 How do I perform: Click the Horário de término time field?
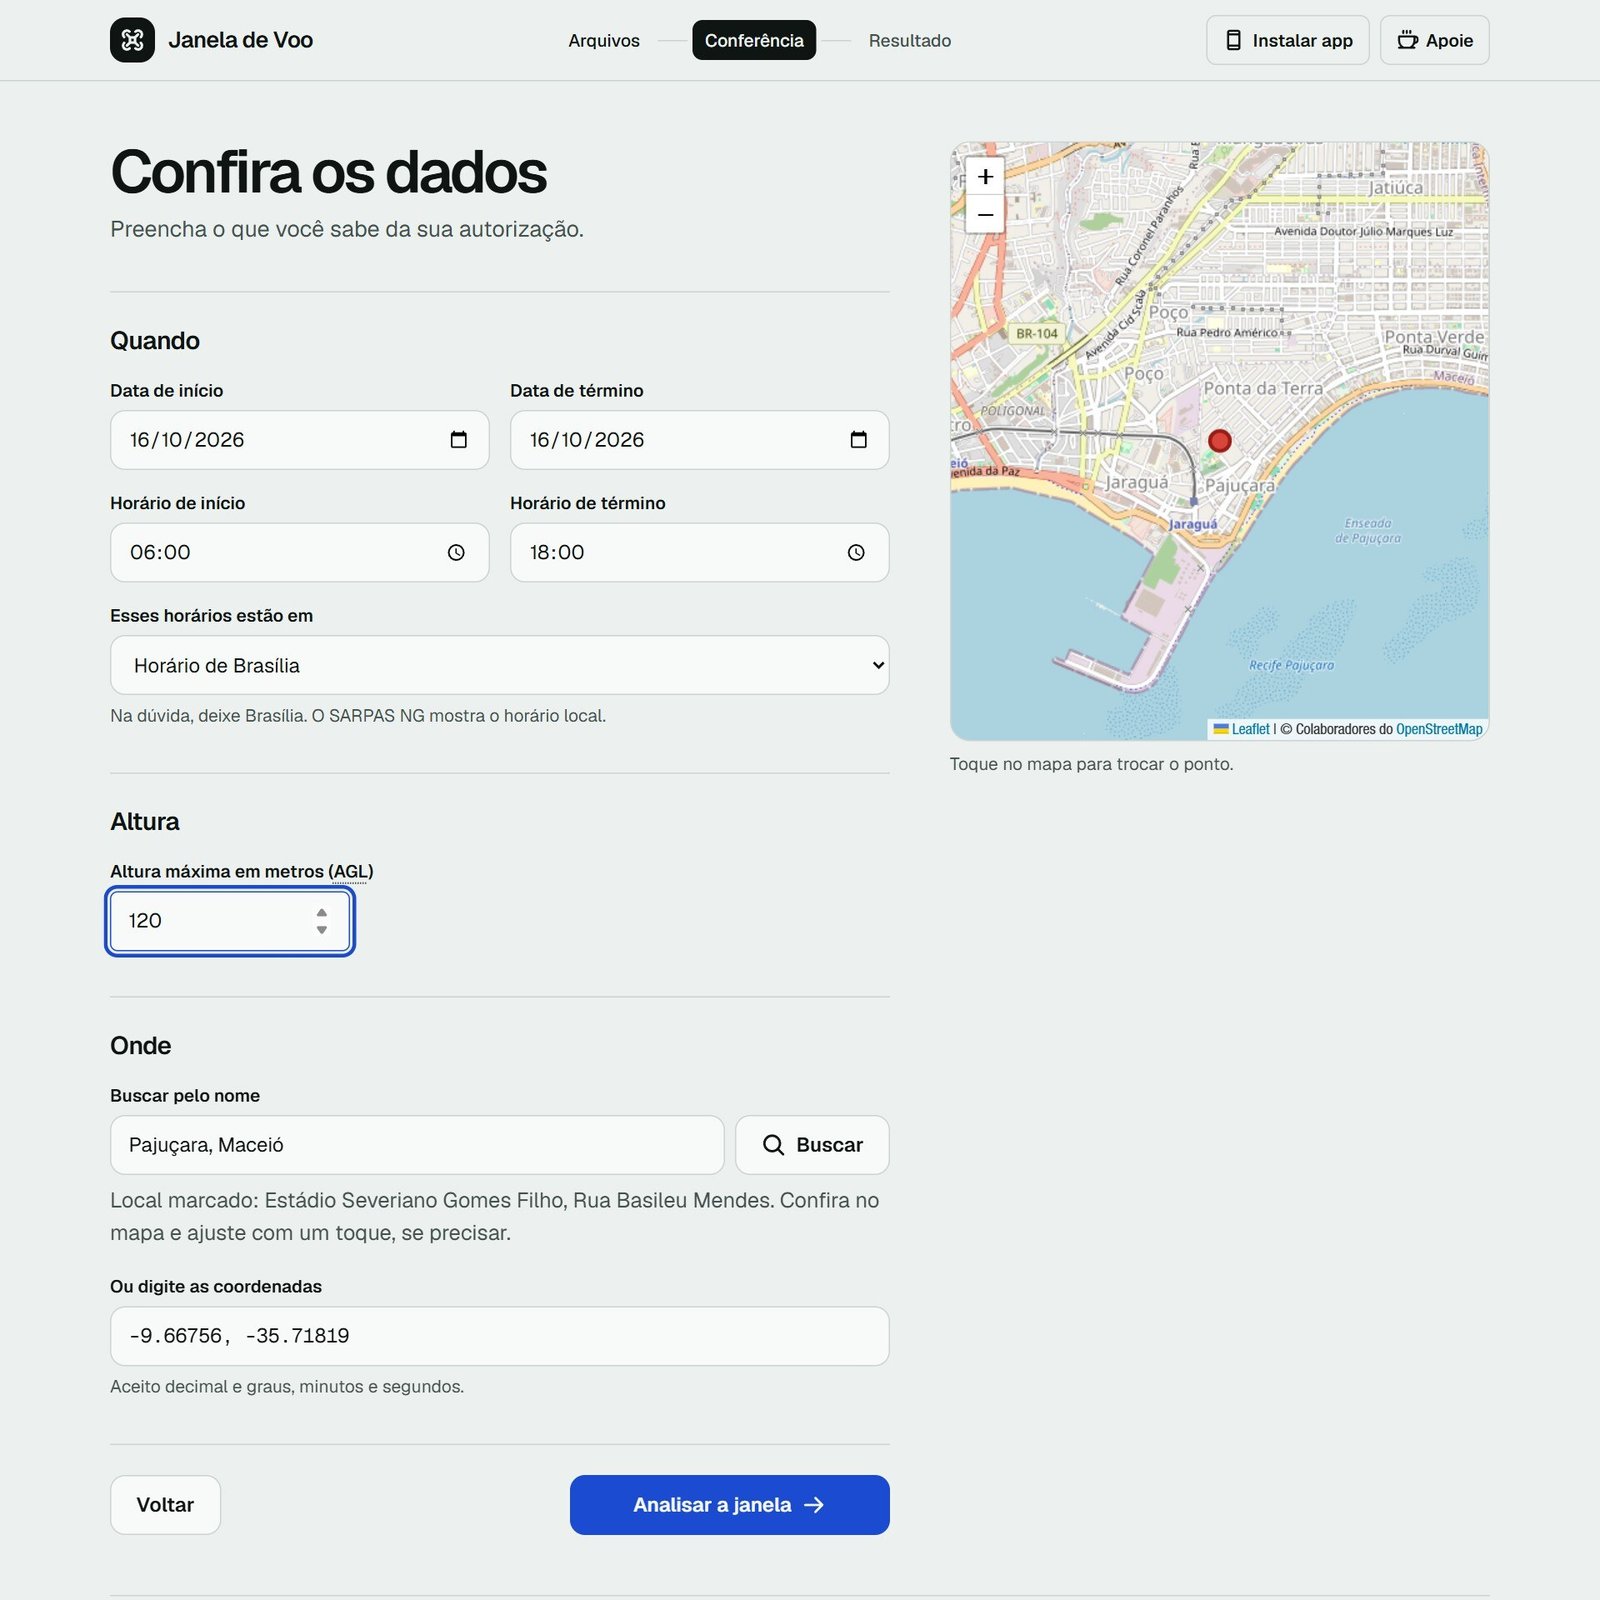pyautogui.click(x=700, y=553)
